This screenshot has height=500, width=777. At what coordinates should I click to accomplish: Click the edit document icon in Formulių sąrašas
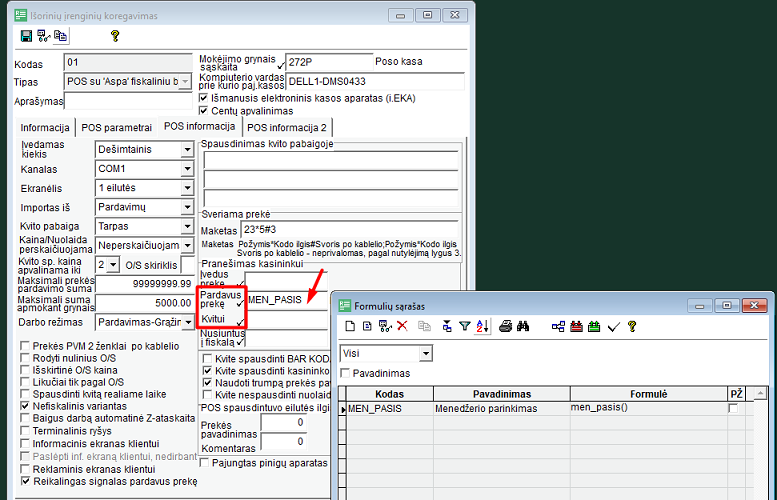coord(367,326)
